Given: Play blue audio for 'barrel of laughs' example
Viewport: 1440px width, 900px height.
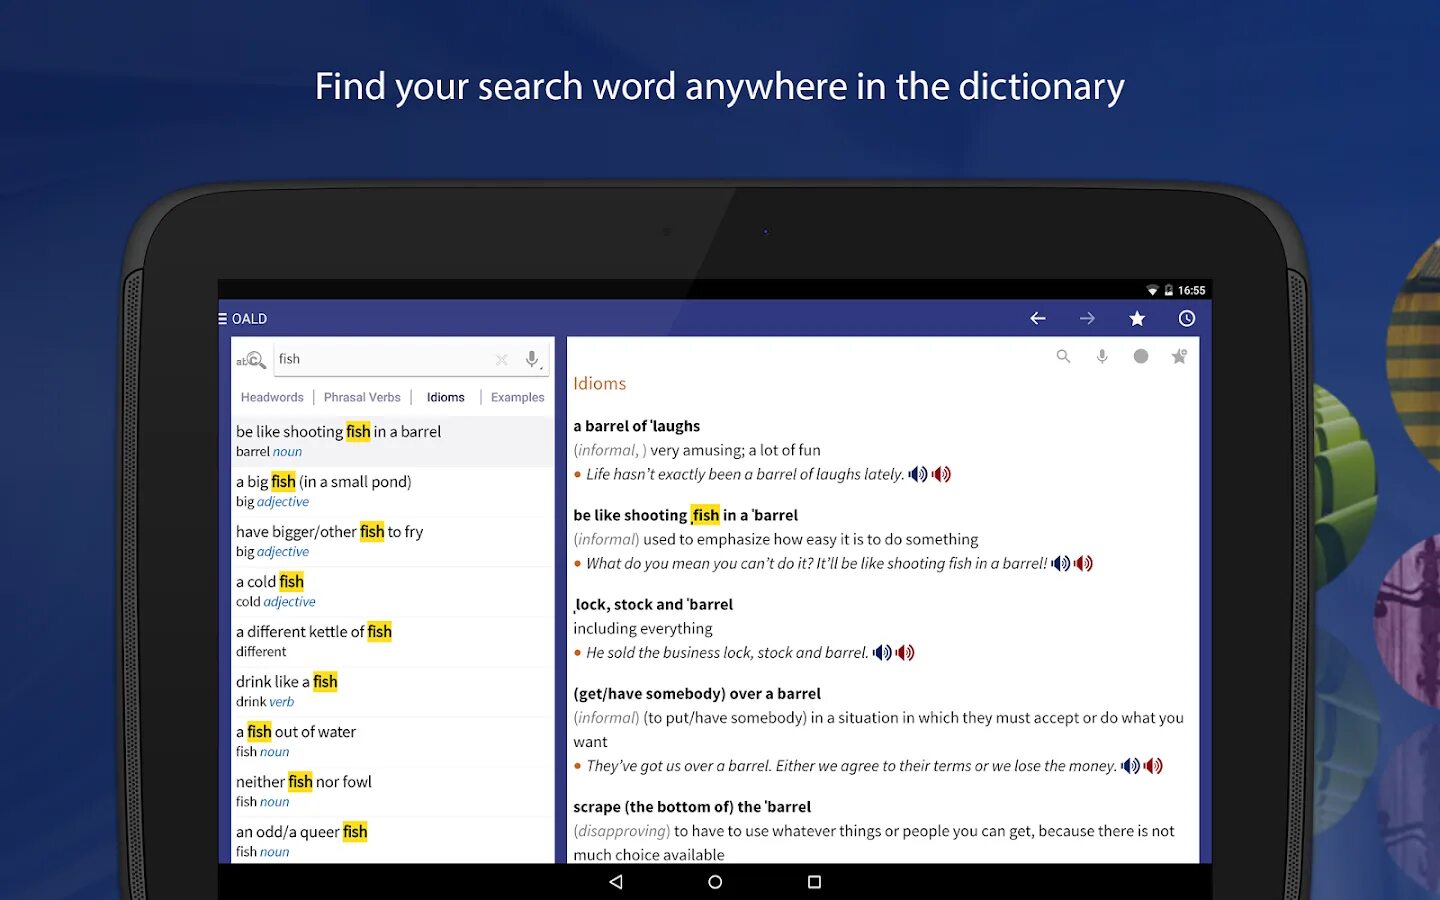Looking at the screenshot, I should (x=918, y=474).
